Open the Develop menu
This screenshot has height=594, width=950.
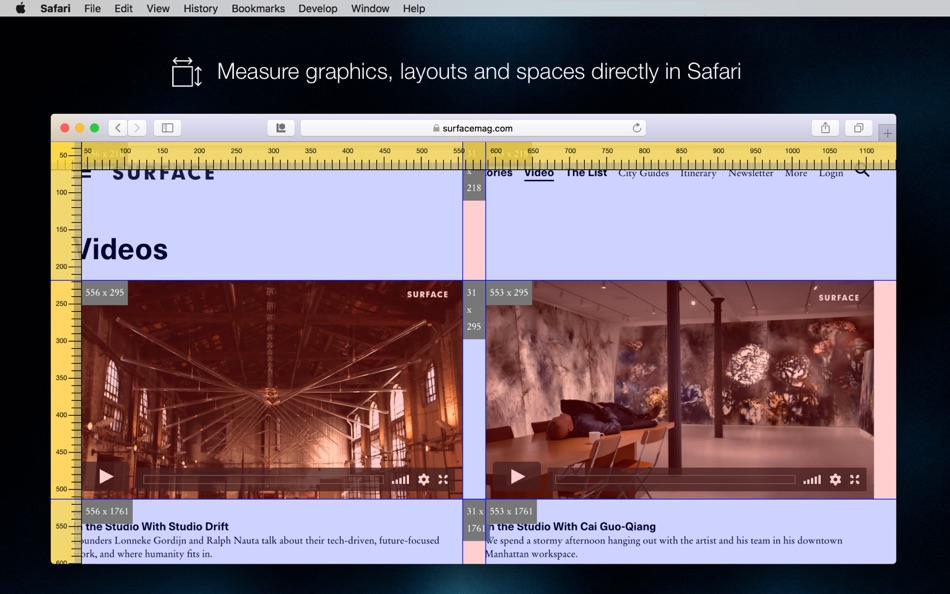(317, 8)
